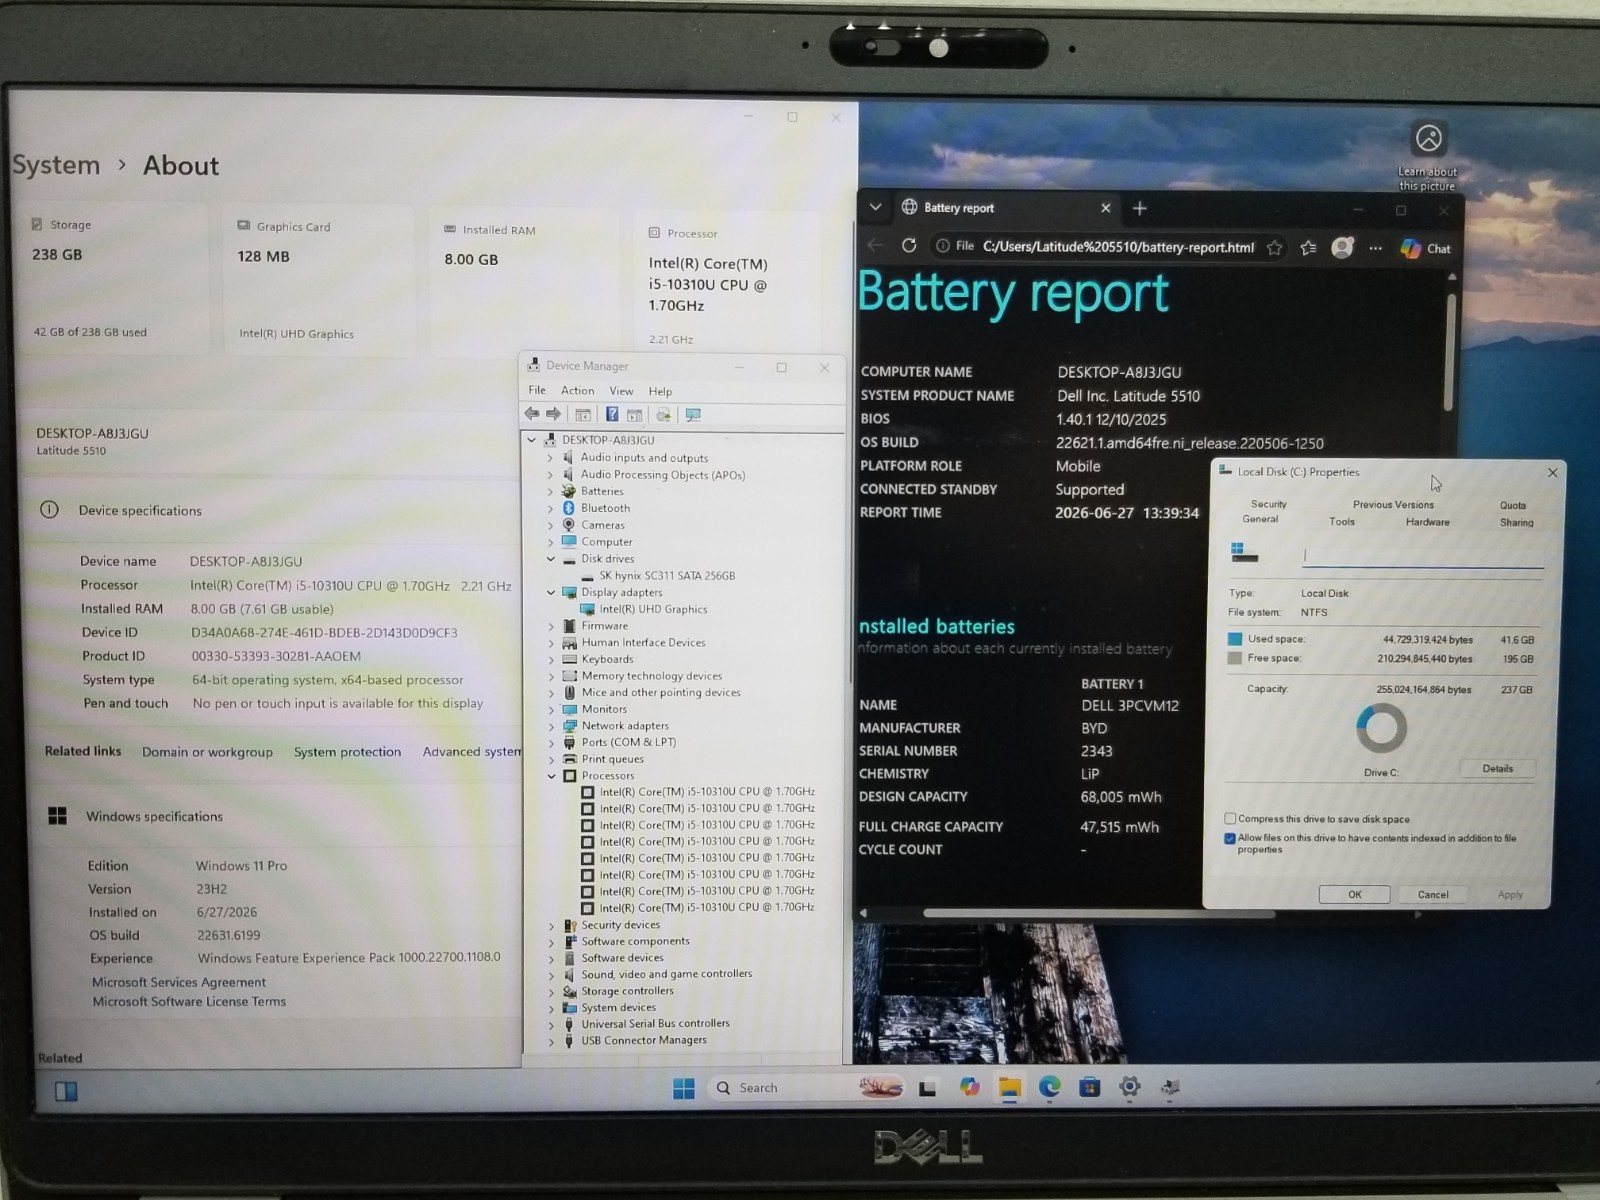
Task: Open the Help menu in Device Manager
Action: pos(660,391)
